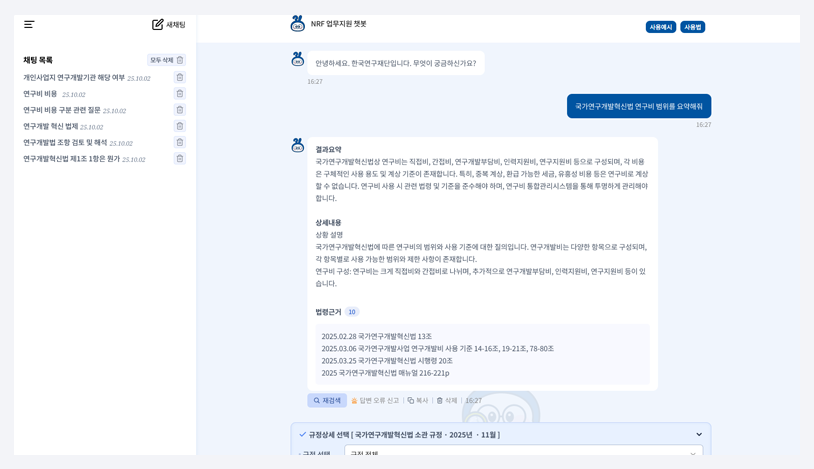The image size is (814, 469).
Task: Delete all chats with 모두 삭제
Action: point(166,60)
